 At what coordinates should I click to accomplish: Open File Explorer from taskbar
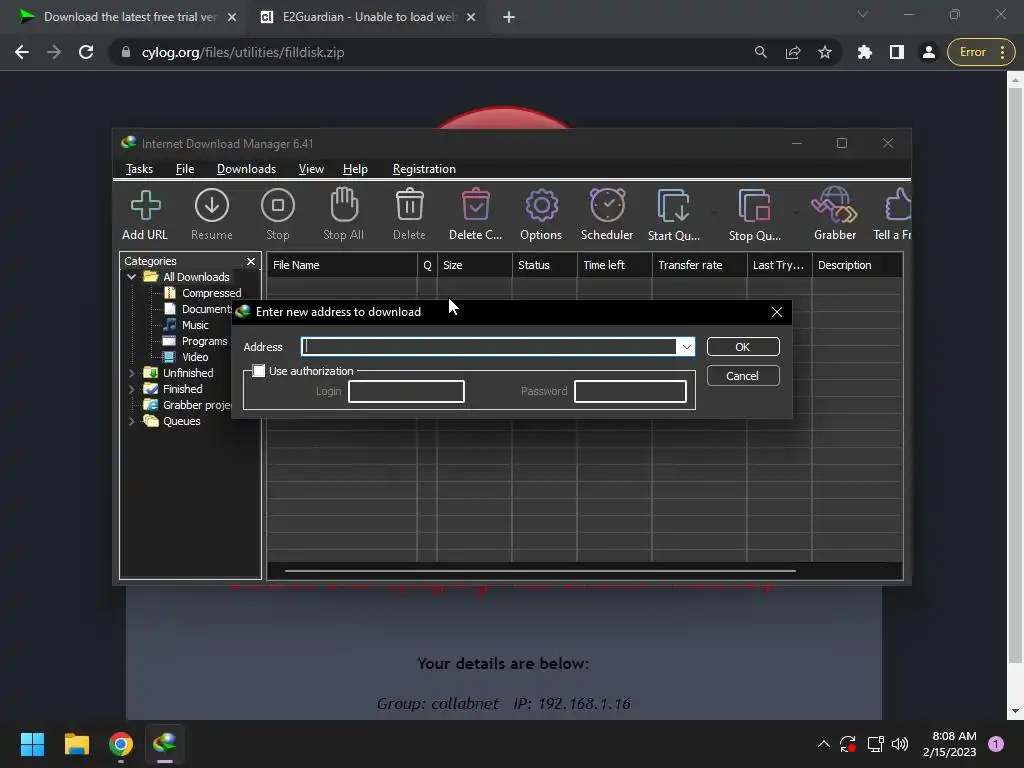[x=76, y=744]
